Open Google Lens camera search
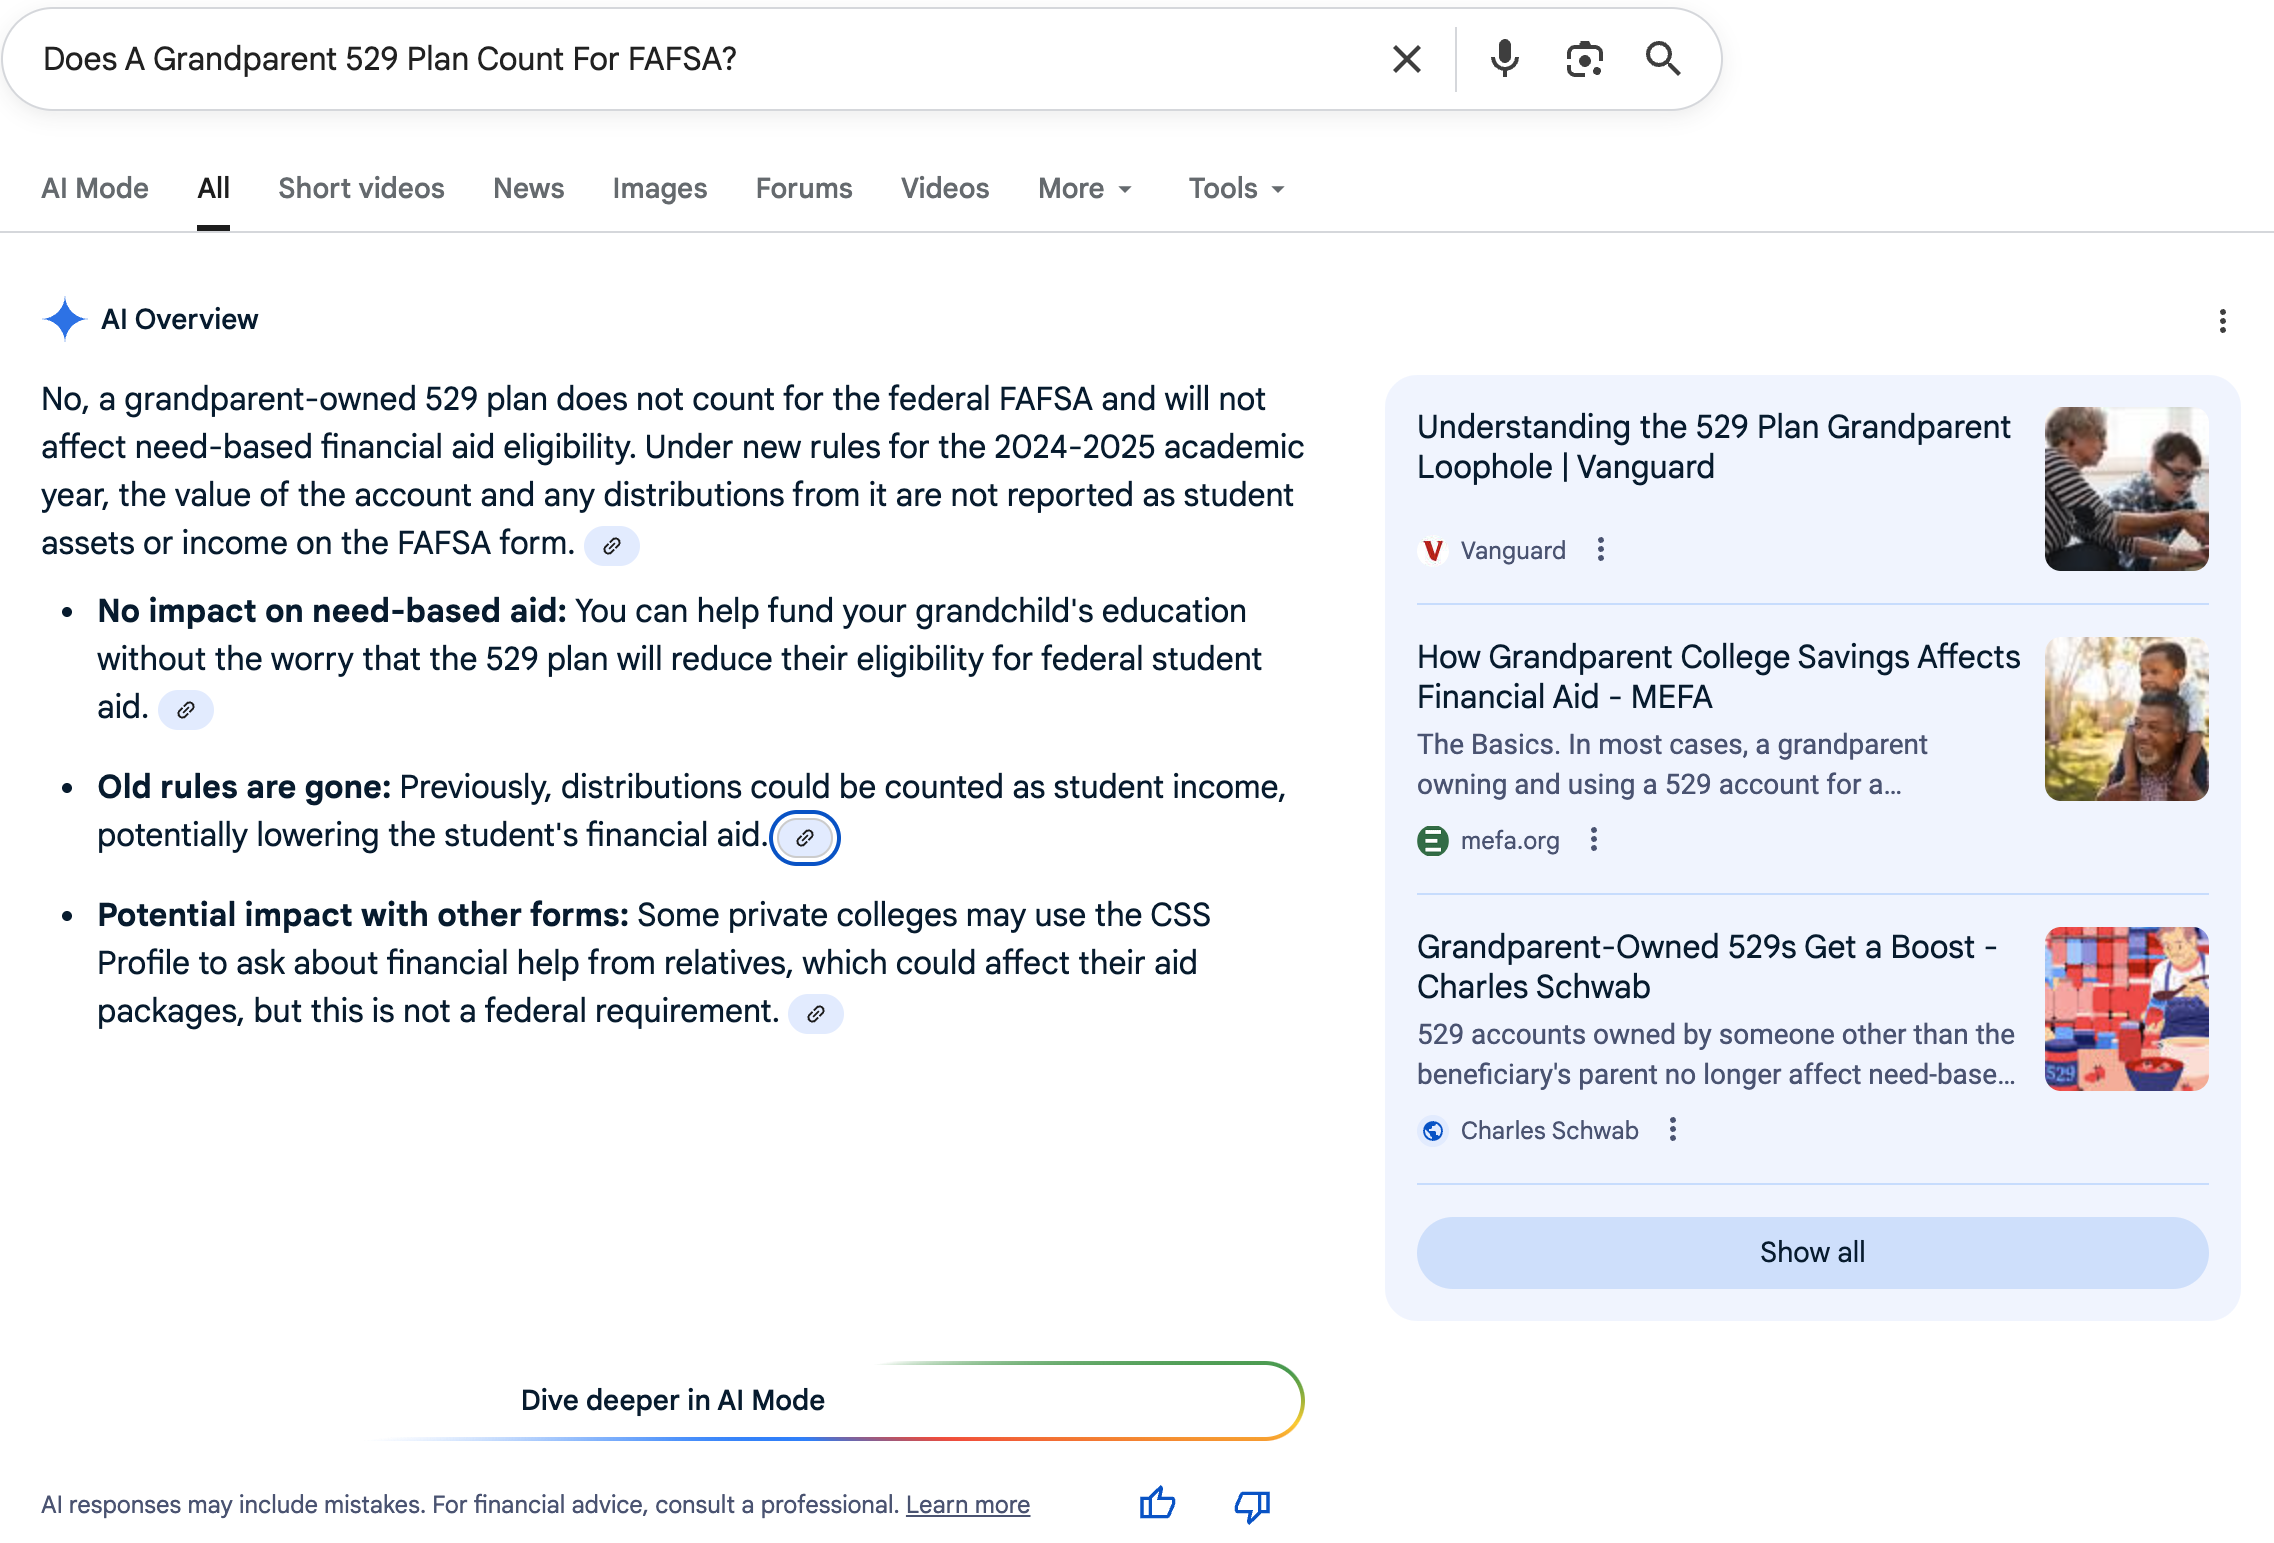Viewport: 2274px width, 1543px height. tap(1584, 59)
